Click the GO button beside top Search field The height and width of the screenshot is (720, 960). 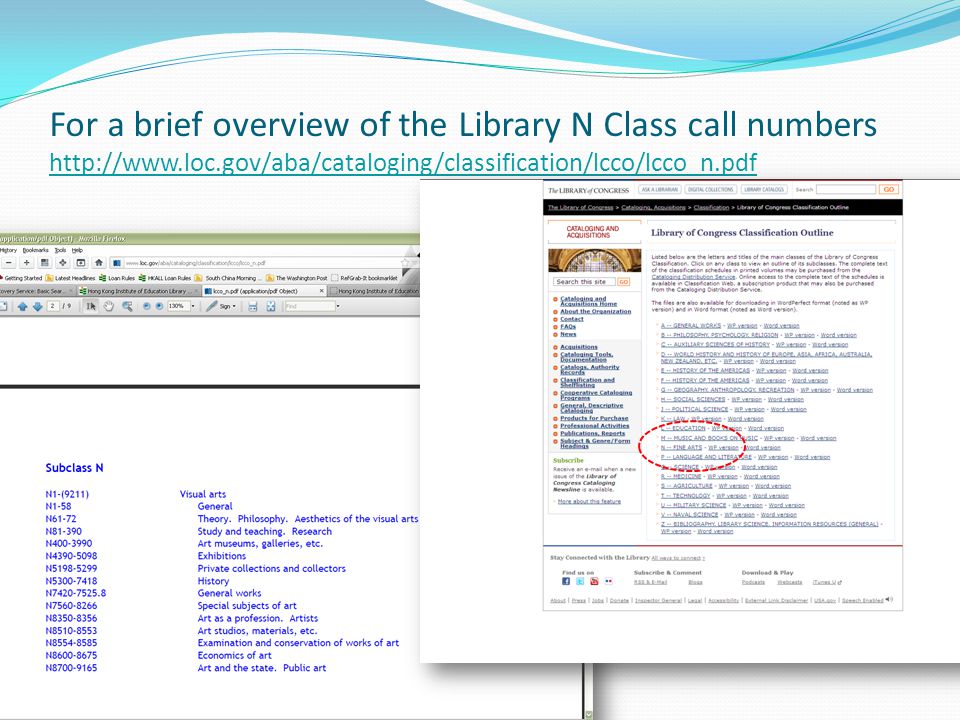click(x=888, y=190)
